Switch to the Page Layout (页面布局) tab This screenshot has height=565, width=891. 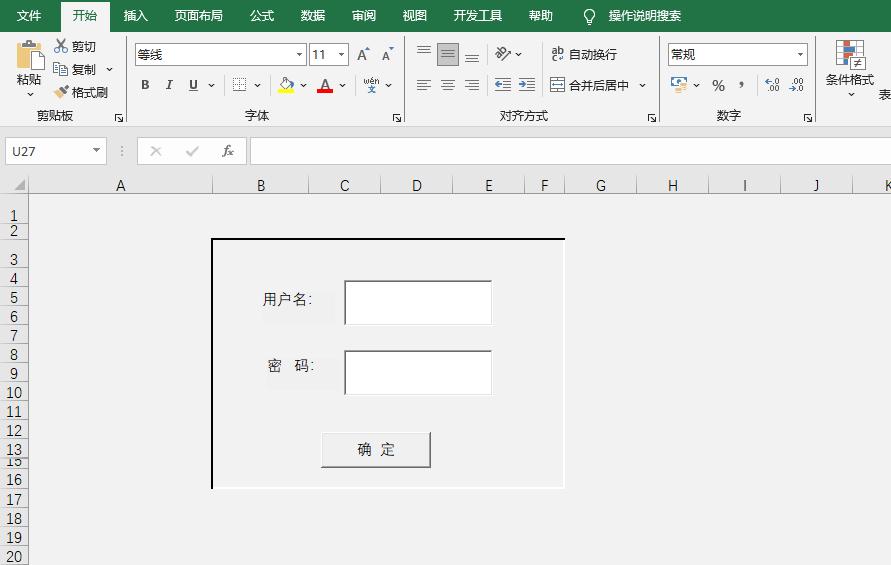click(x=198, y=16)
